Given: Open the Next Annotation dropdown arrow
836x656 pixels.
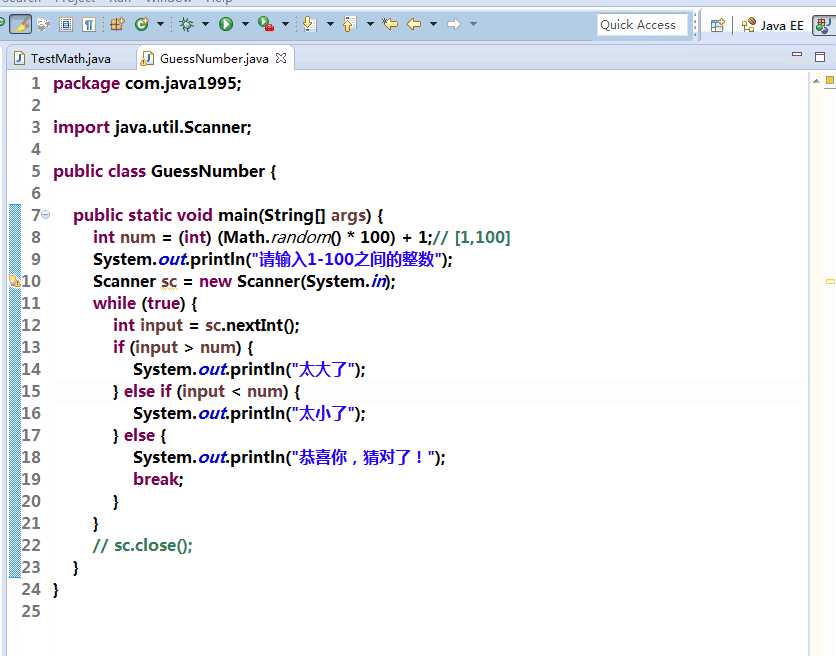Looking at the screenshot, I should 330,24.
